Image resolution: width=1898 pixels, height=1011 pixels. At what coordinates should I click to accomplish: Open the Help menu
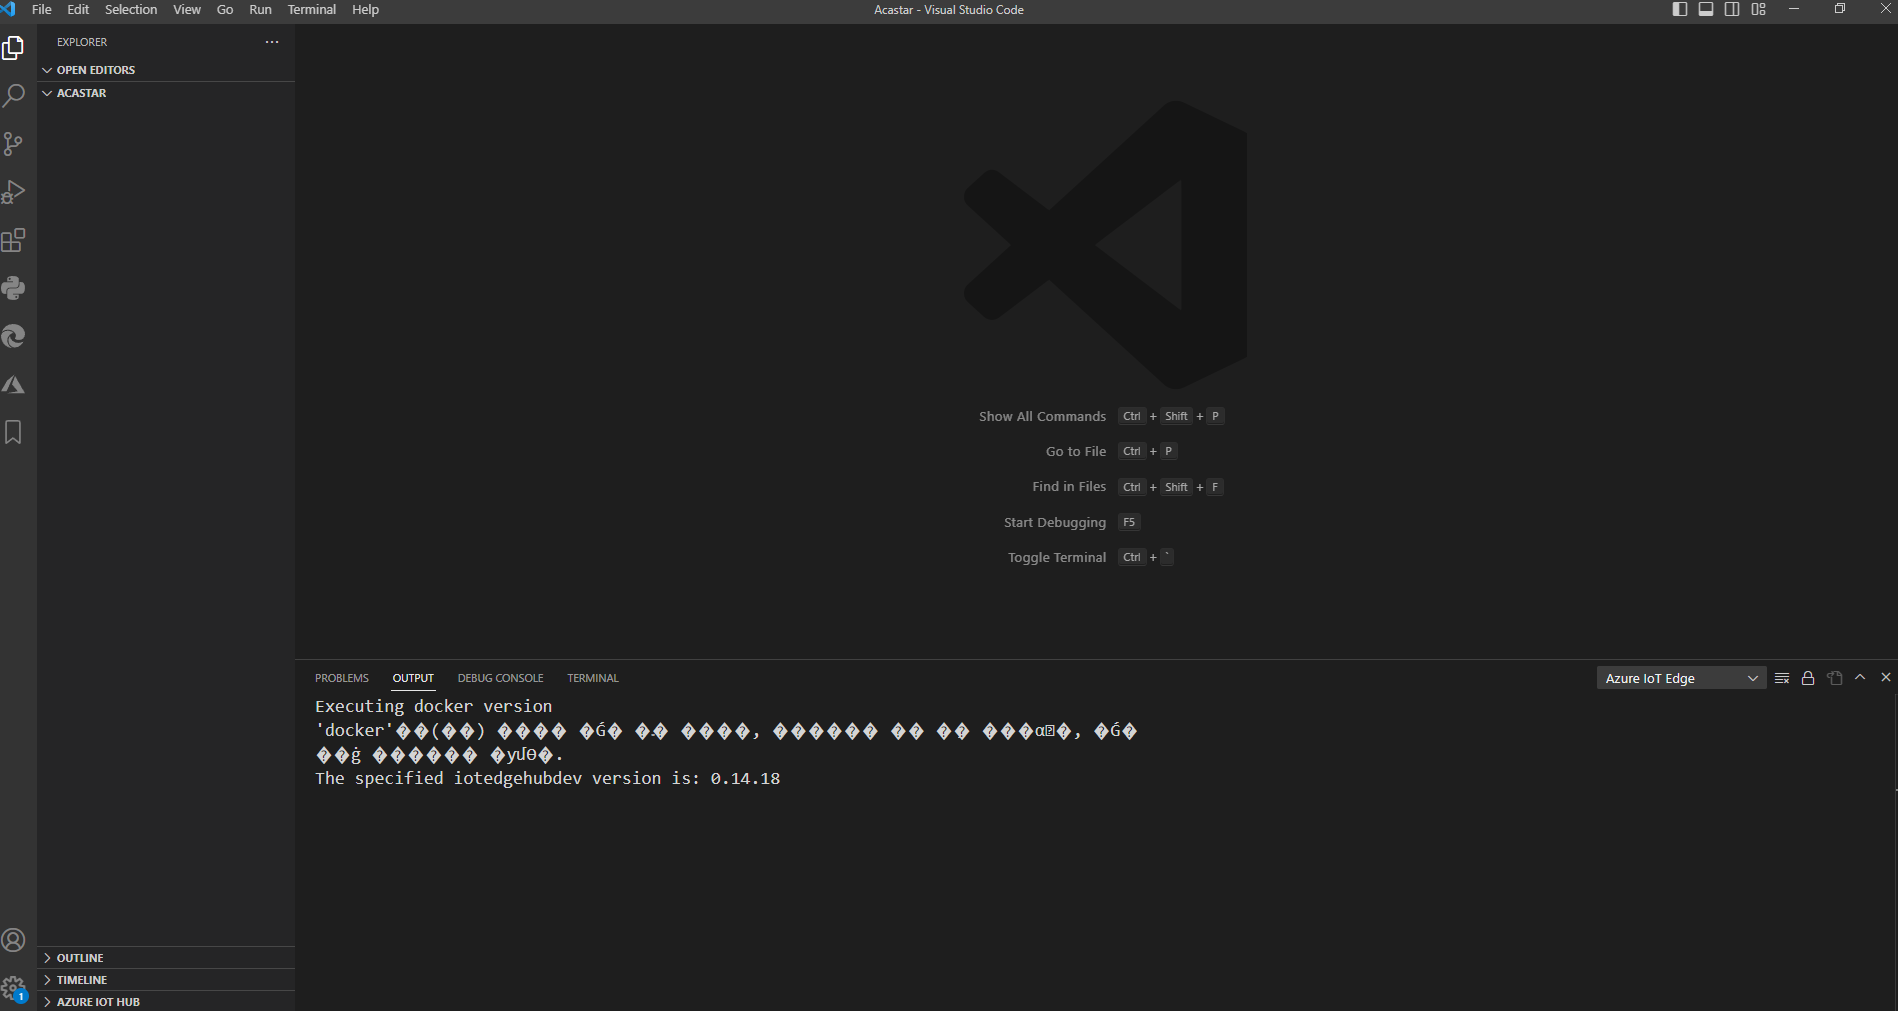(x=365, y=9)
